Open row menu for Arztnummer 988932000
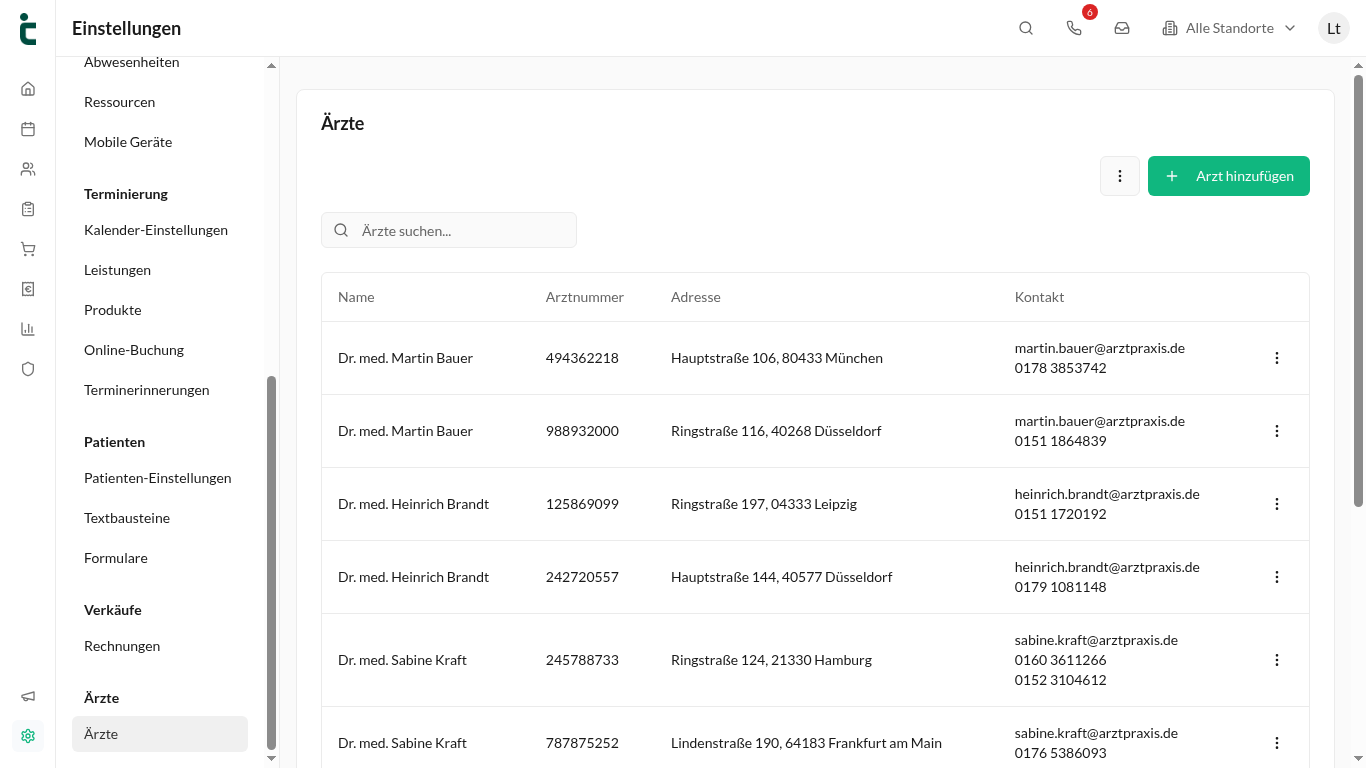Screen dimensions: 1366x768 click(x=1277, y=431)
